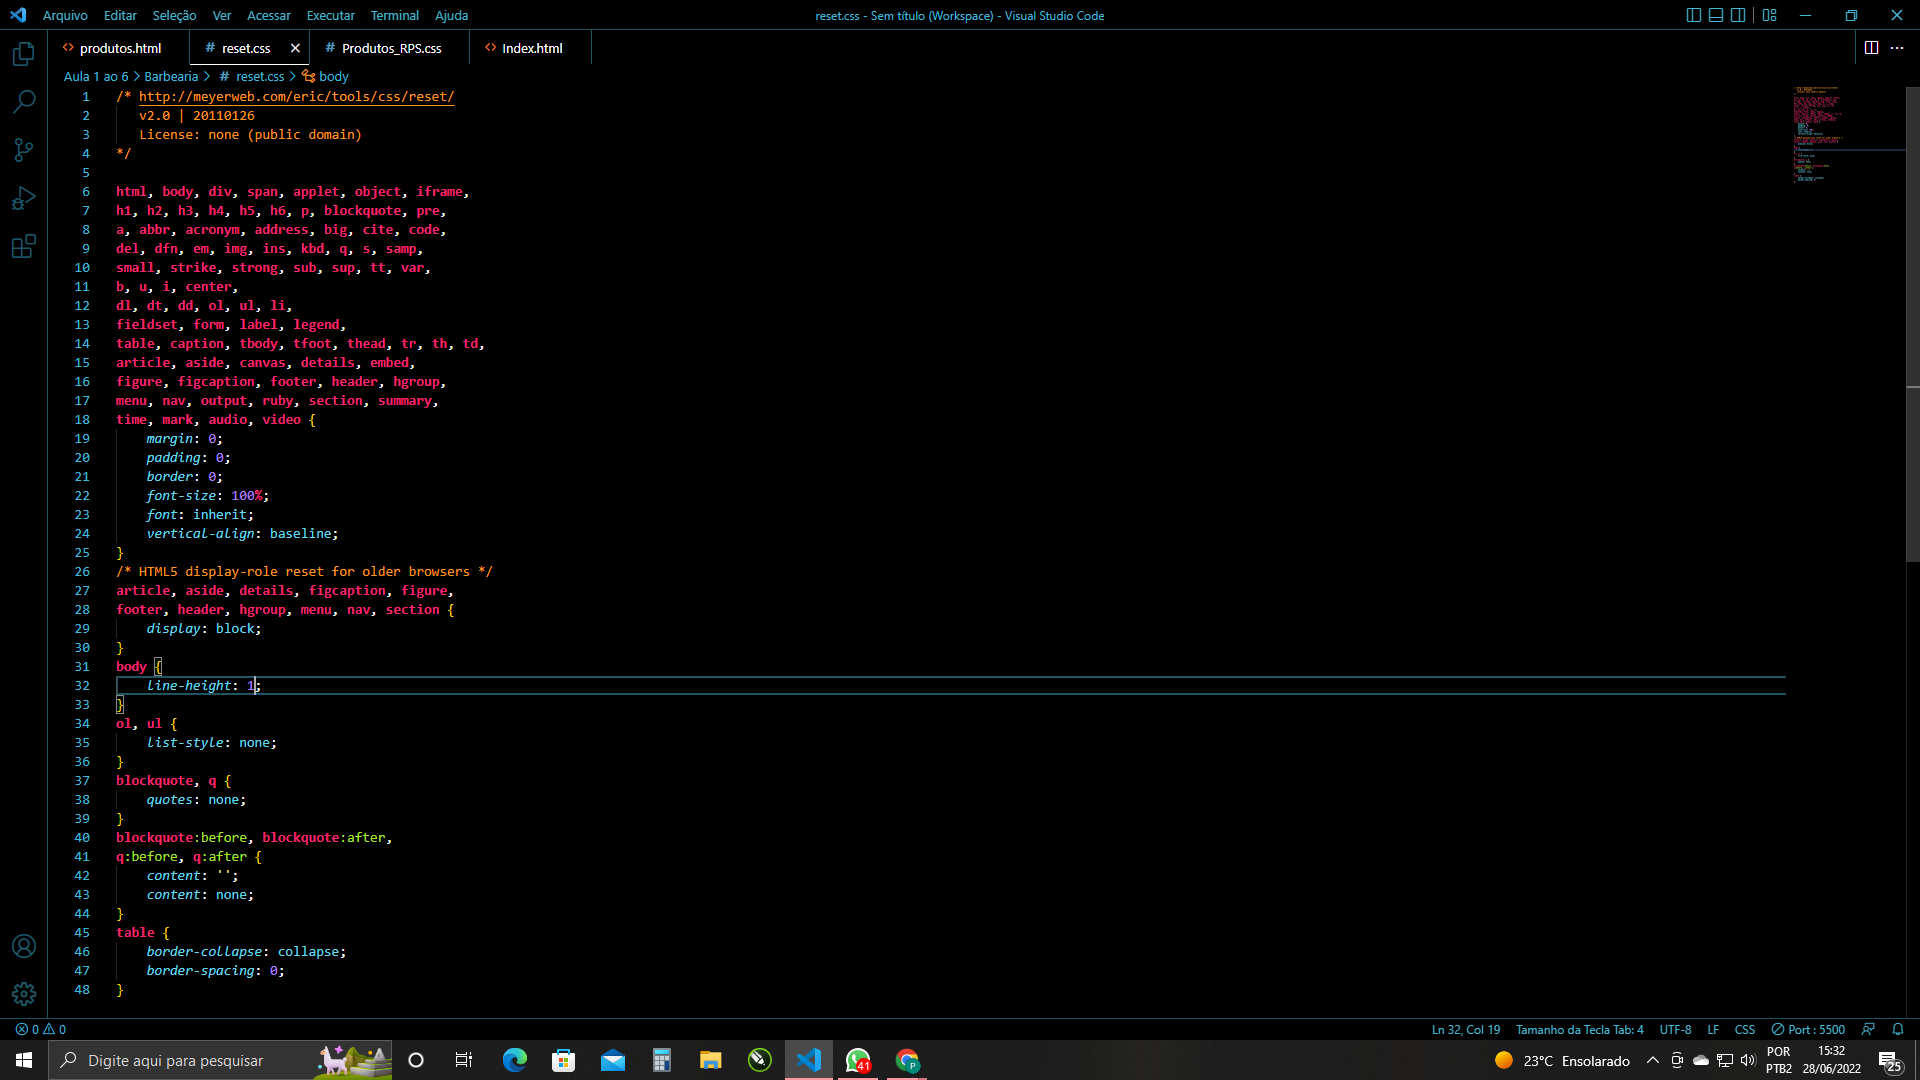
Task: Expand the body symbol breadcrumb
Action: [325, 76]
